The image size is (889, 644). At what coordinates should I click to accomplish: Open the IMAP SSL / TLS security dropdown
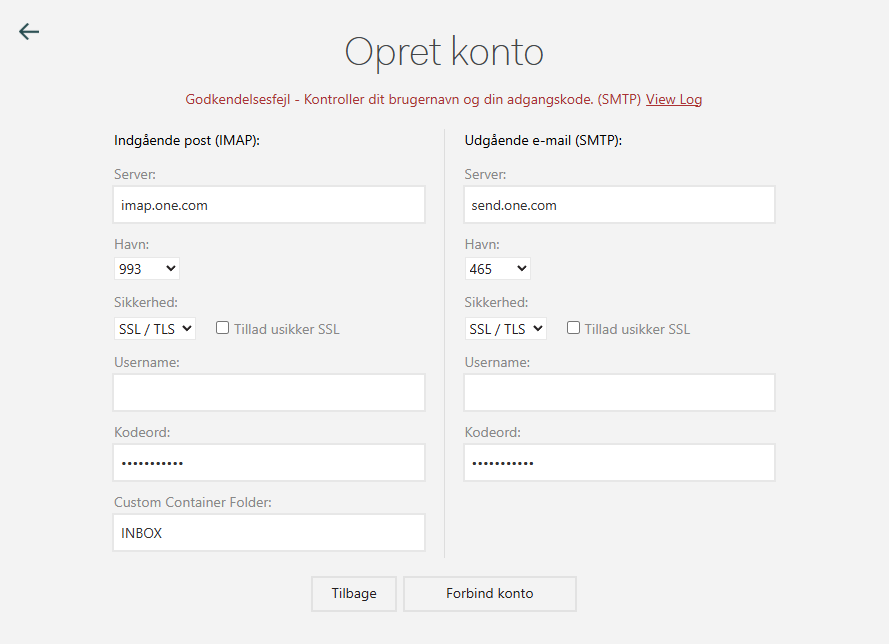click(x=155, y=329)
